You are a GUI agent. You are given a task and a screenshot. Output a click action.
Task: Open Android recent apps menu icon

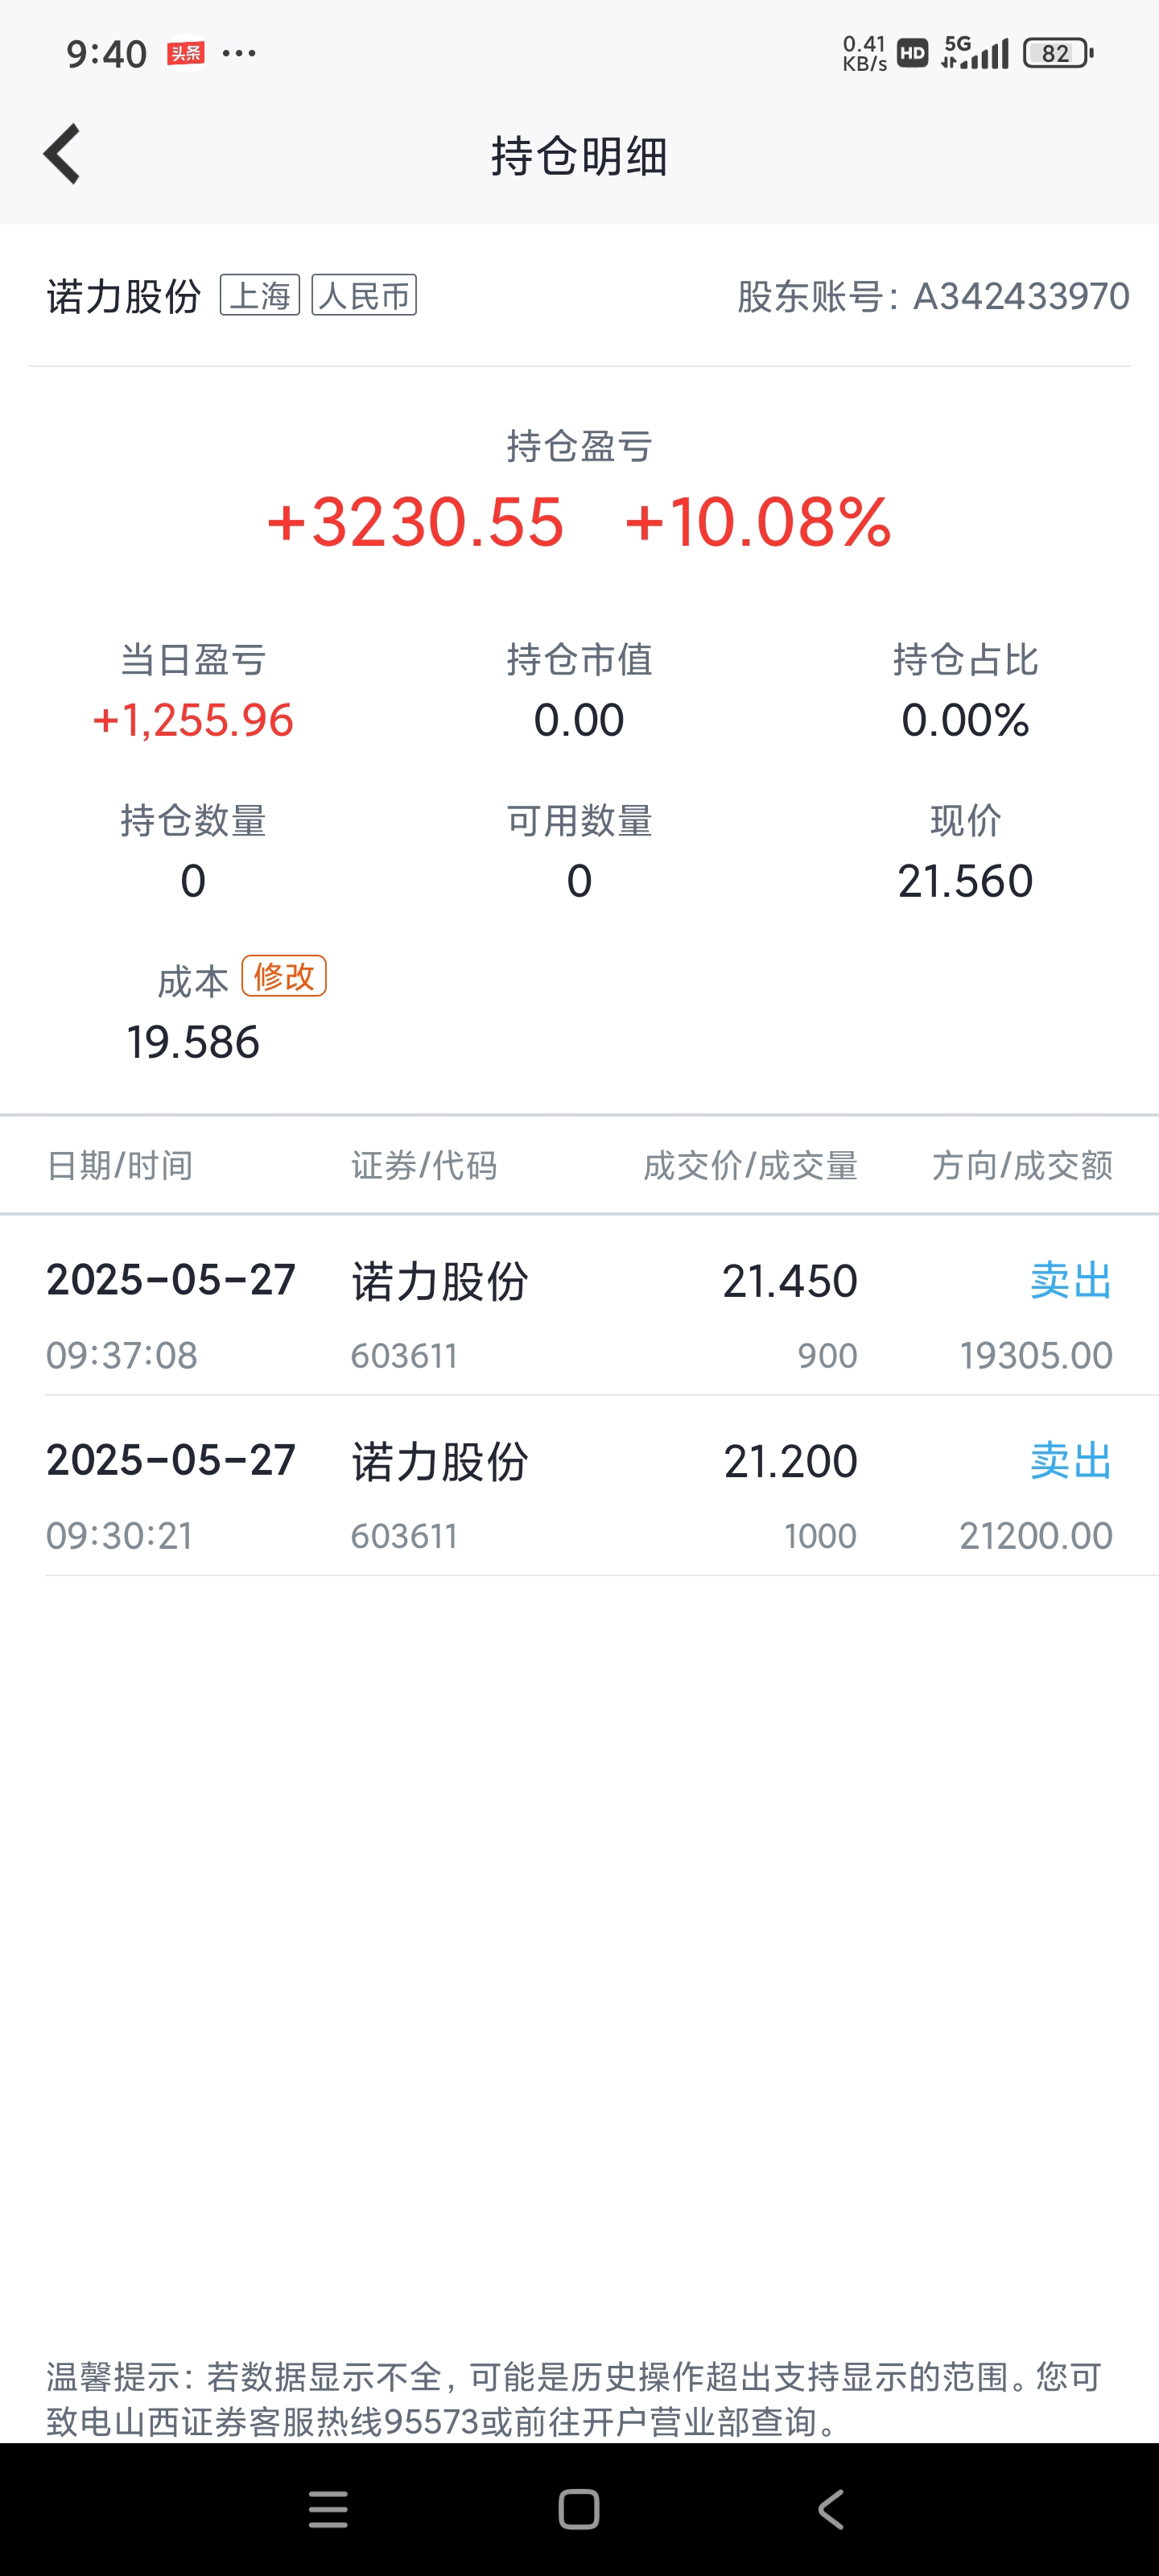(328, 2509)
